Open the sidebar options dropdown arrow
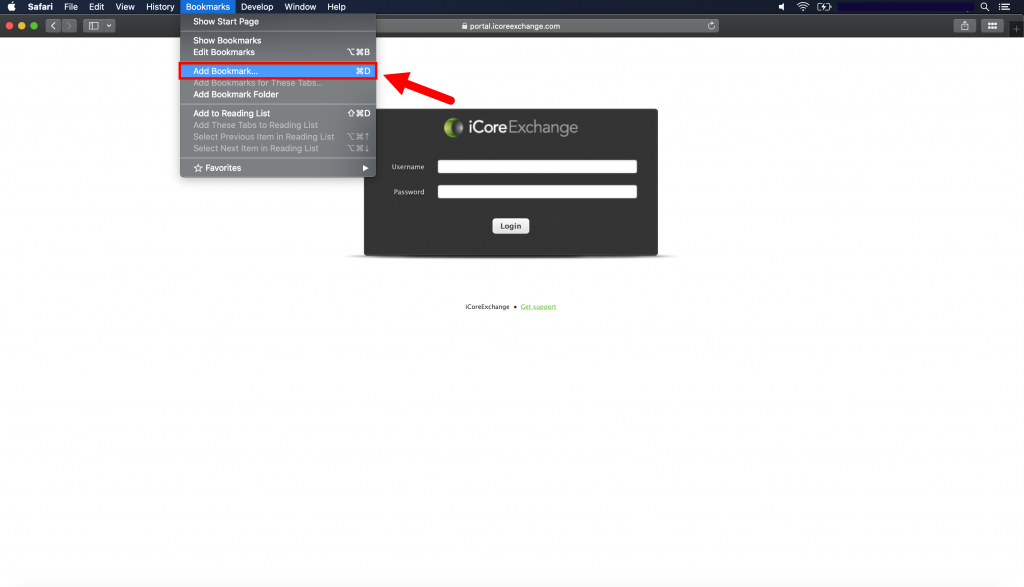Image resolution: width=1024 pixels, height=587 pixels. (x=109, y=25)
